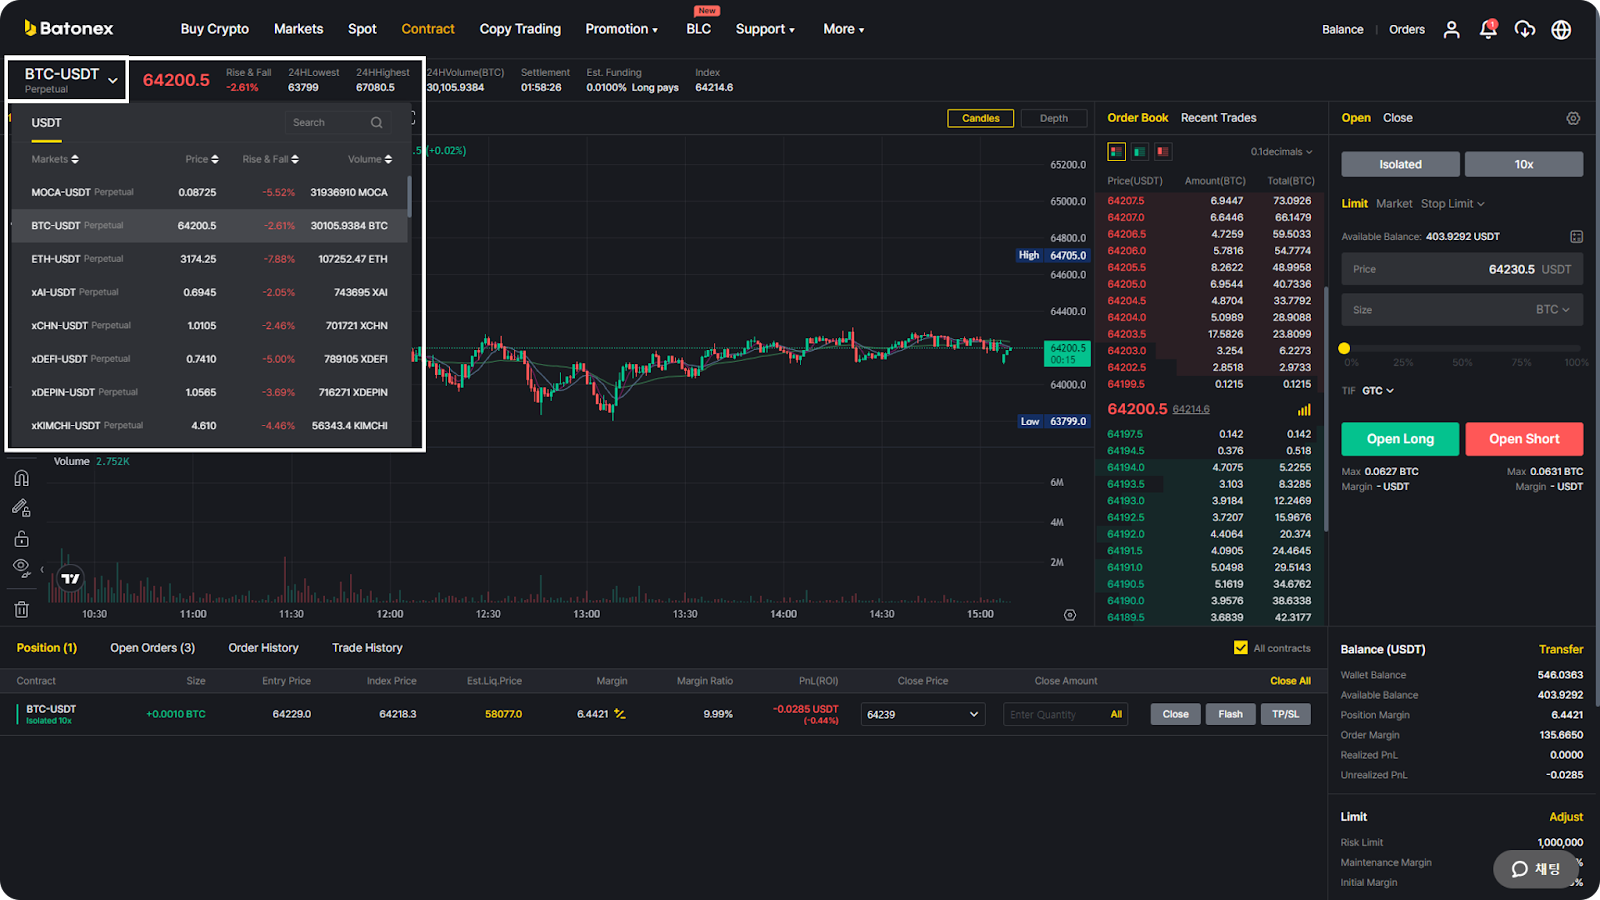This screenshot has width=1600, height=900.
Task: Select the buy-only green order book view
Action: 1139,152
